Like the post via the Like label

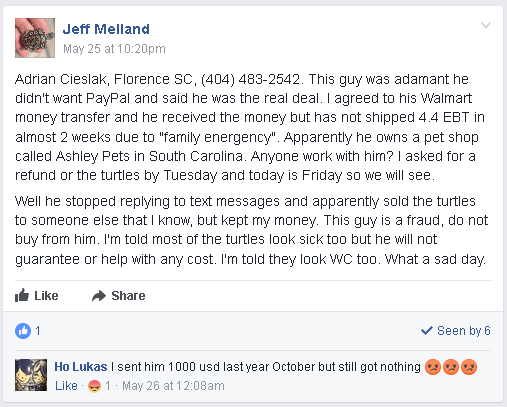coord(46,296)
